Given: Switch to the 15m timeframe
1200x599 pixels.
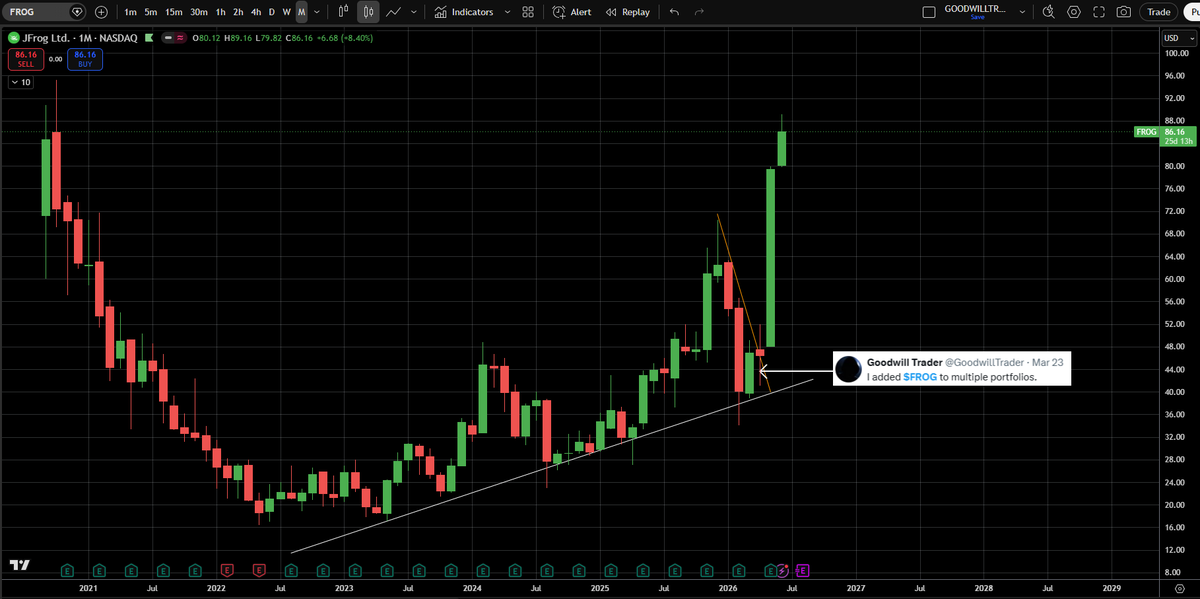Looking at the screenshot, I should click(174, 12).
